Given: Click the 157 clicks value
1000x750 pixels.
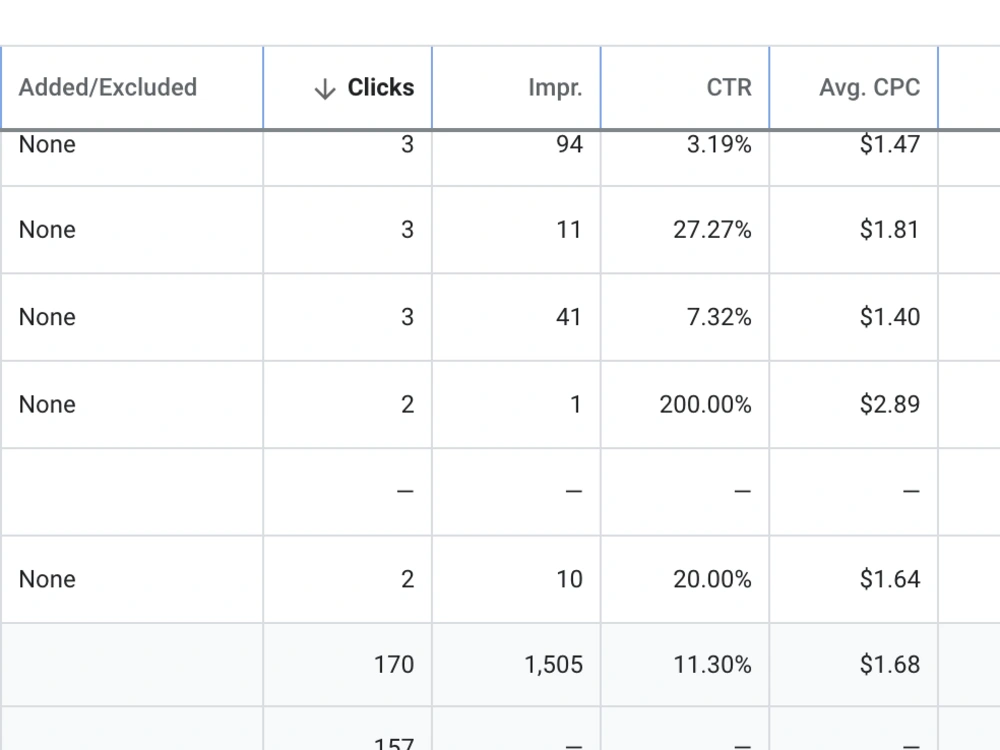Looking at the screenshot, I should pos(394,744).
